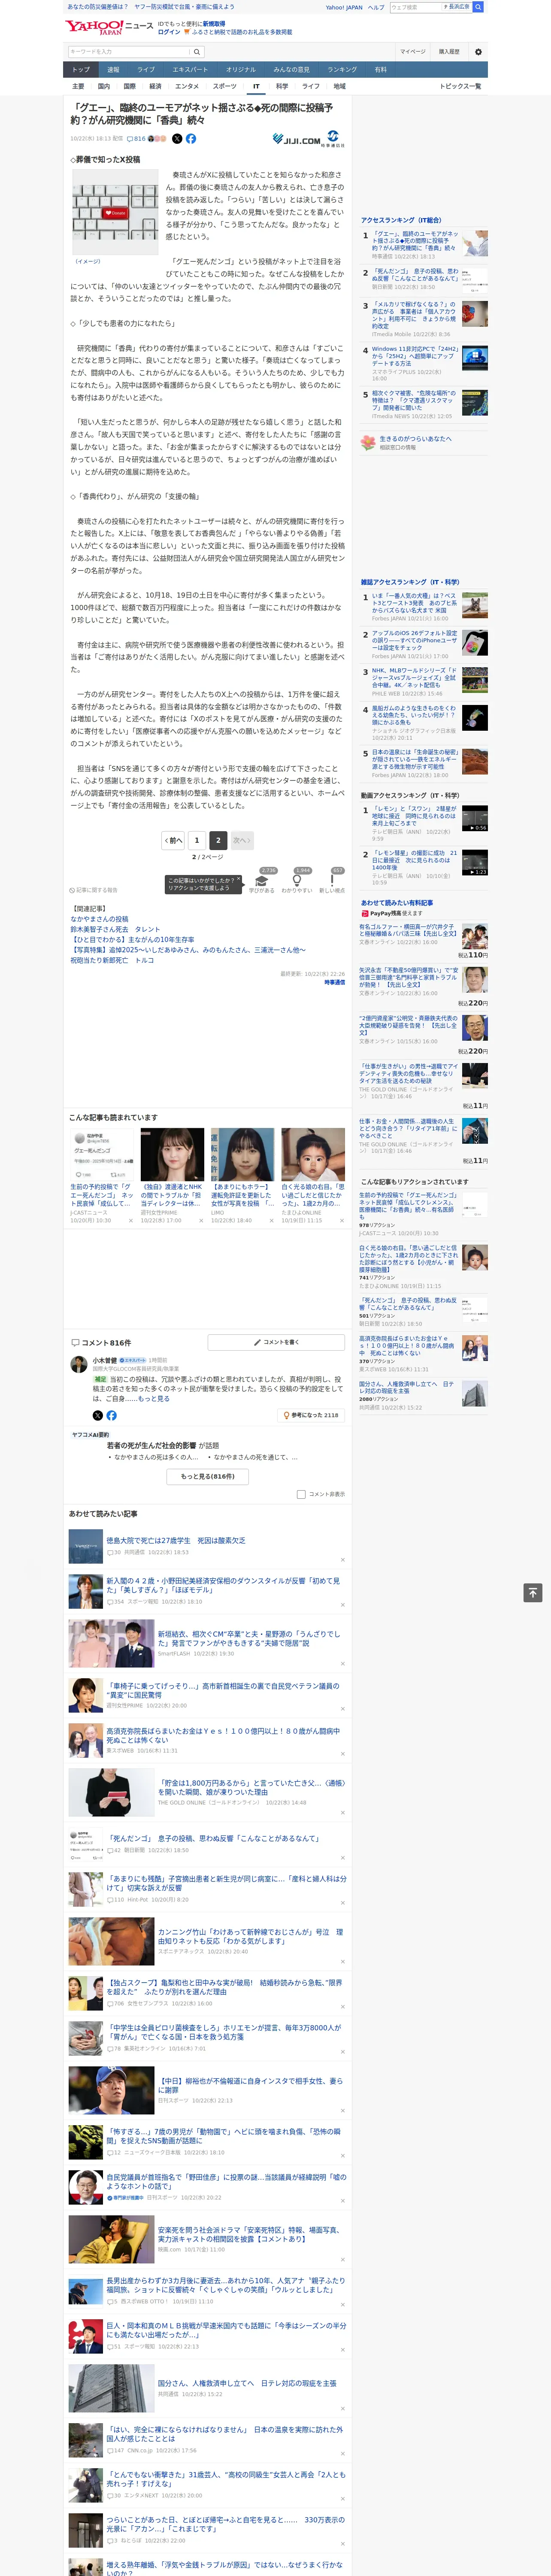The width and height of the screenshot is (551, 2576).
Task: Open the エキスパート navigation tab
Action: (x=190, y=70)
